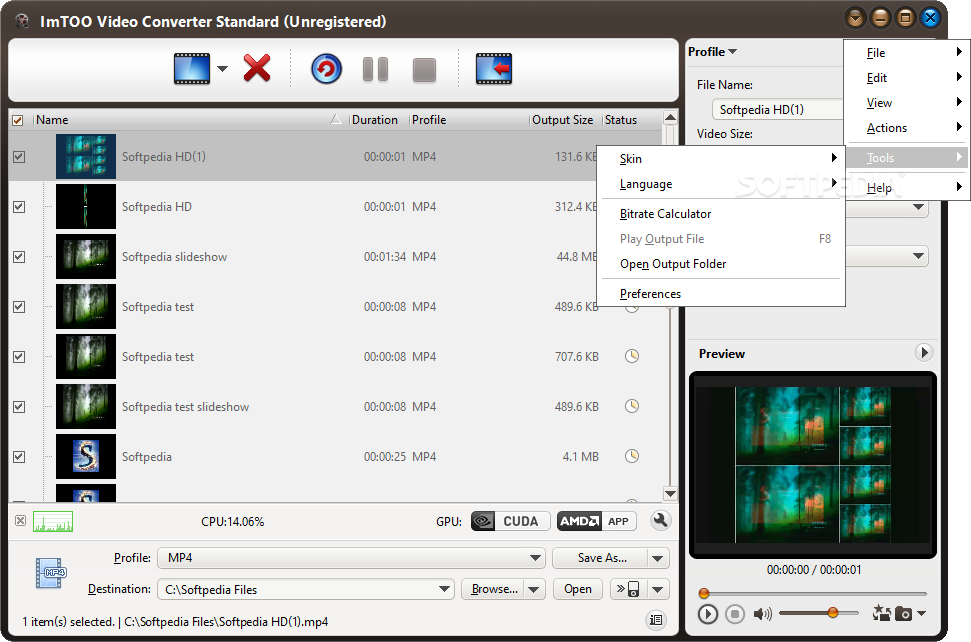
Task: Start conversion with the blue circular arrow
Action: [x=326, y=69]
